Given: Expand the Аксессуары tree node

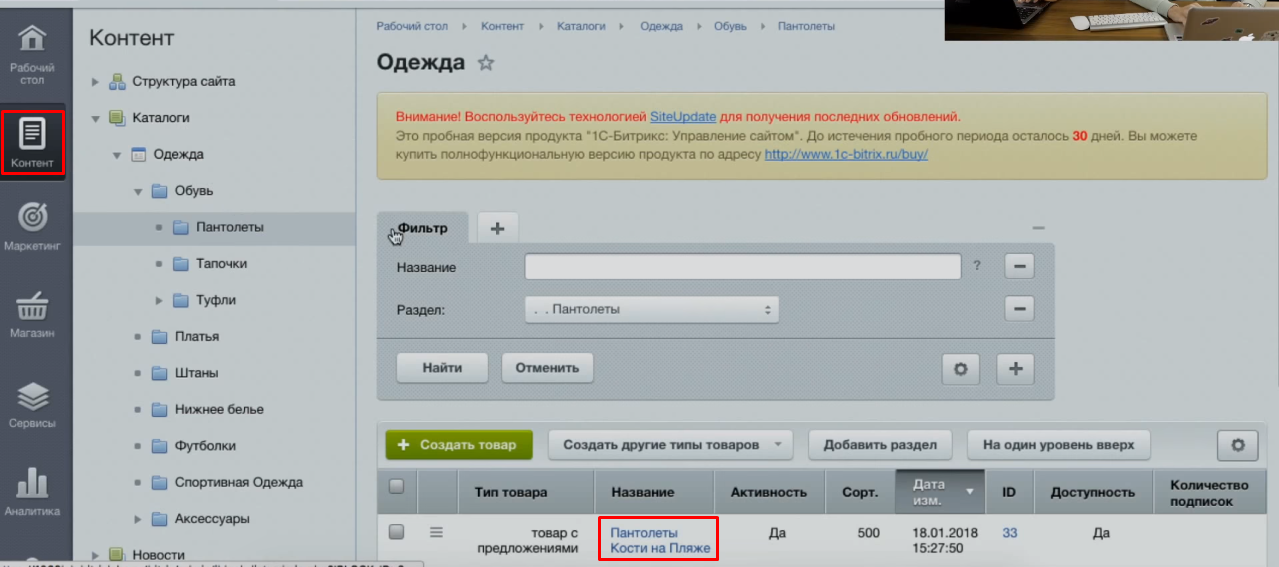Looking at the screenshot, I should 138,519.
